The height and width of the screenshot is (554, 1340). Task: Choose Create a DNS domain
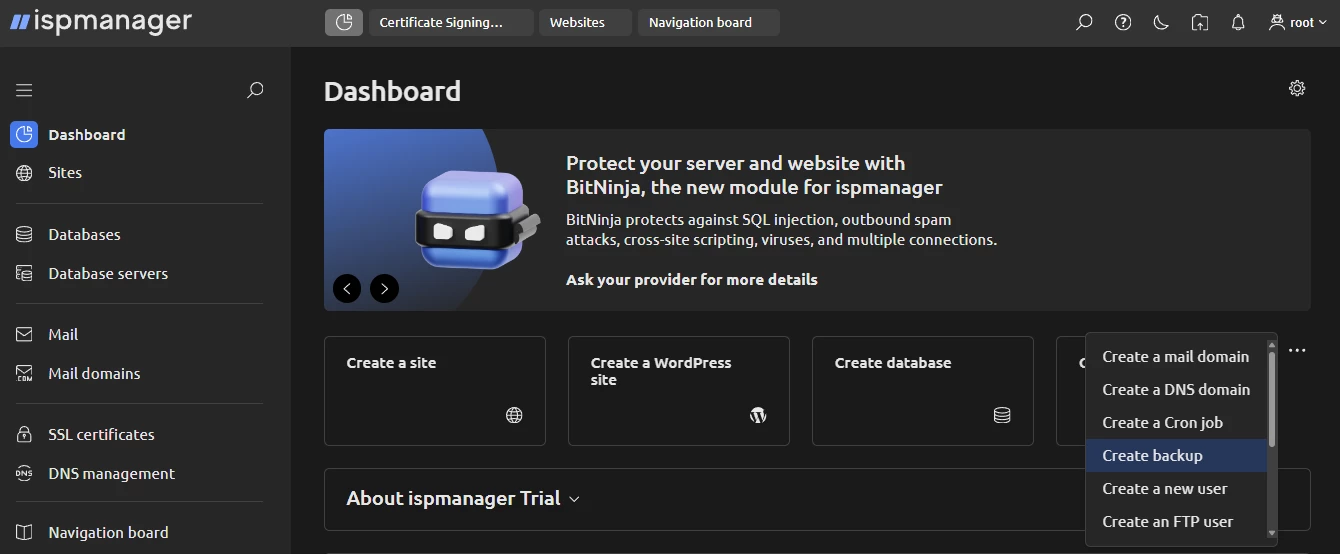(x=1176, y=390)
